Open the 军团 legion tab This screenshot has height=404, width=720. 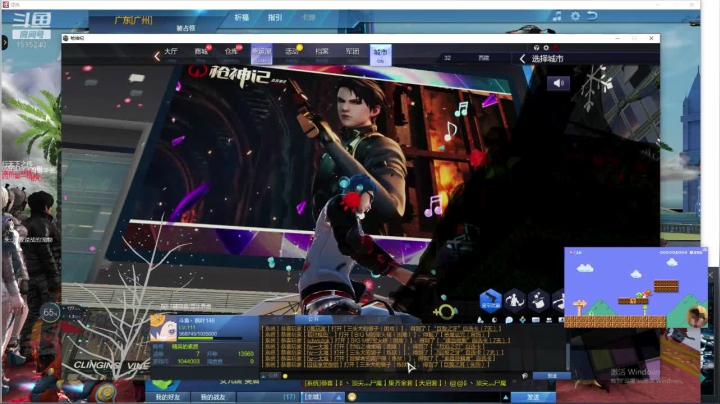[x=352, y=53]
